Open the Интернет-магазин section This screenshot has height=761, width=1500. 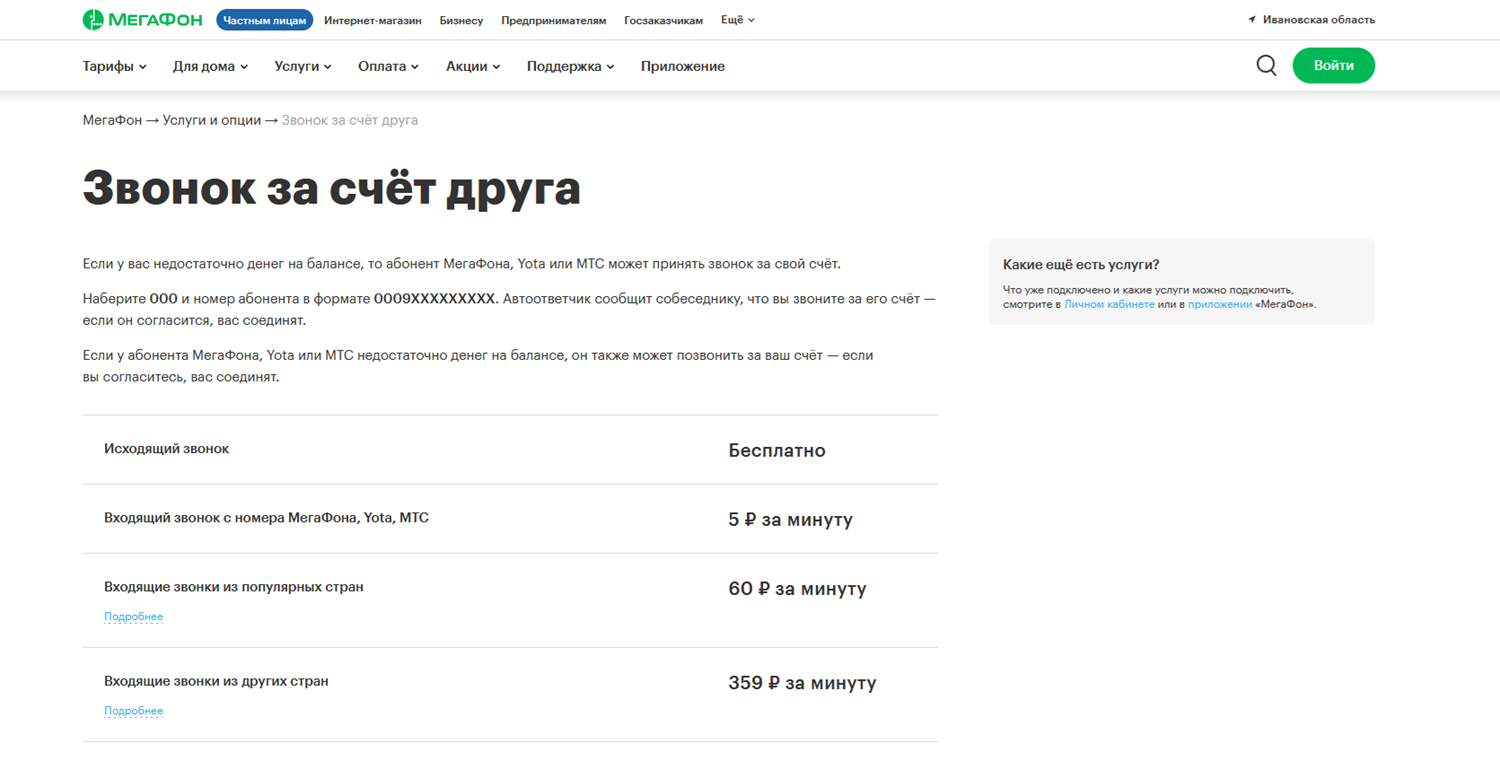click(373, 20)
